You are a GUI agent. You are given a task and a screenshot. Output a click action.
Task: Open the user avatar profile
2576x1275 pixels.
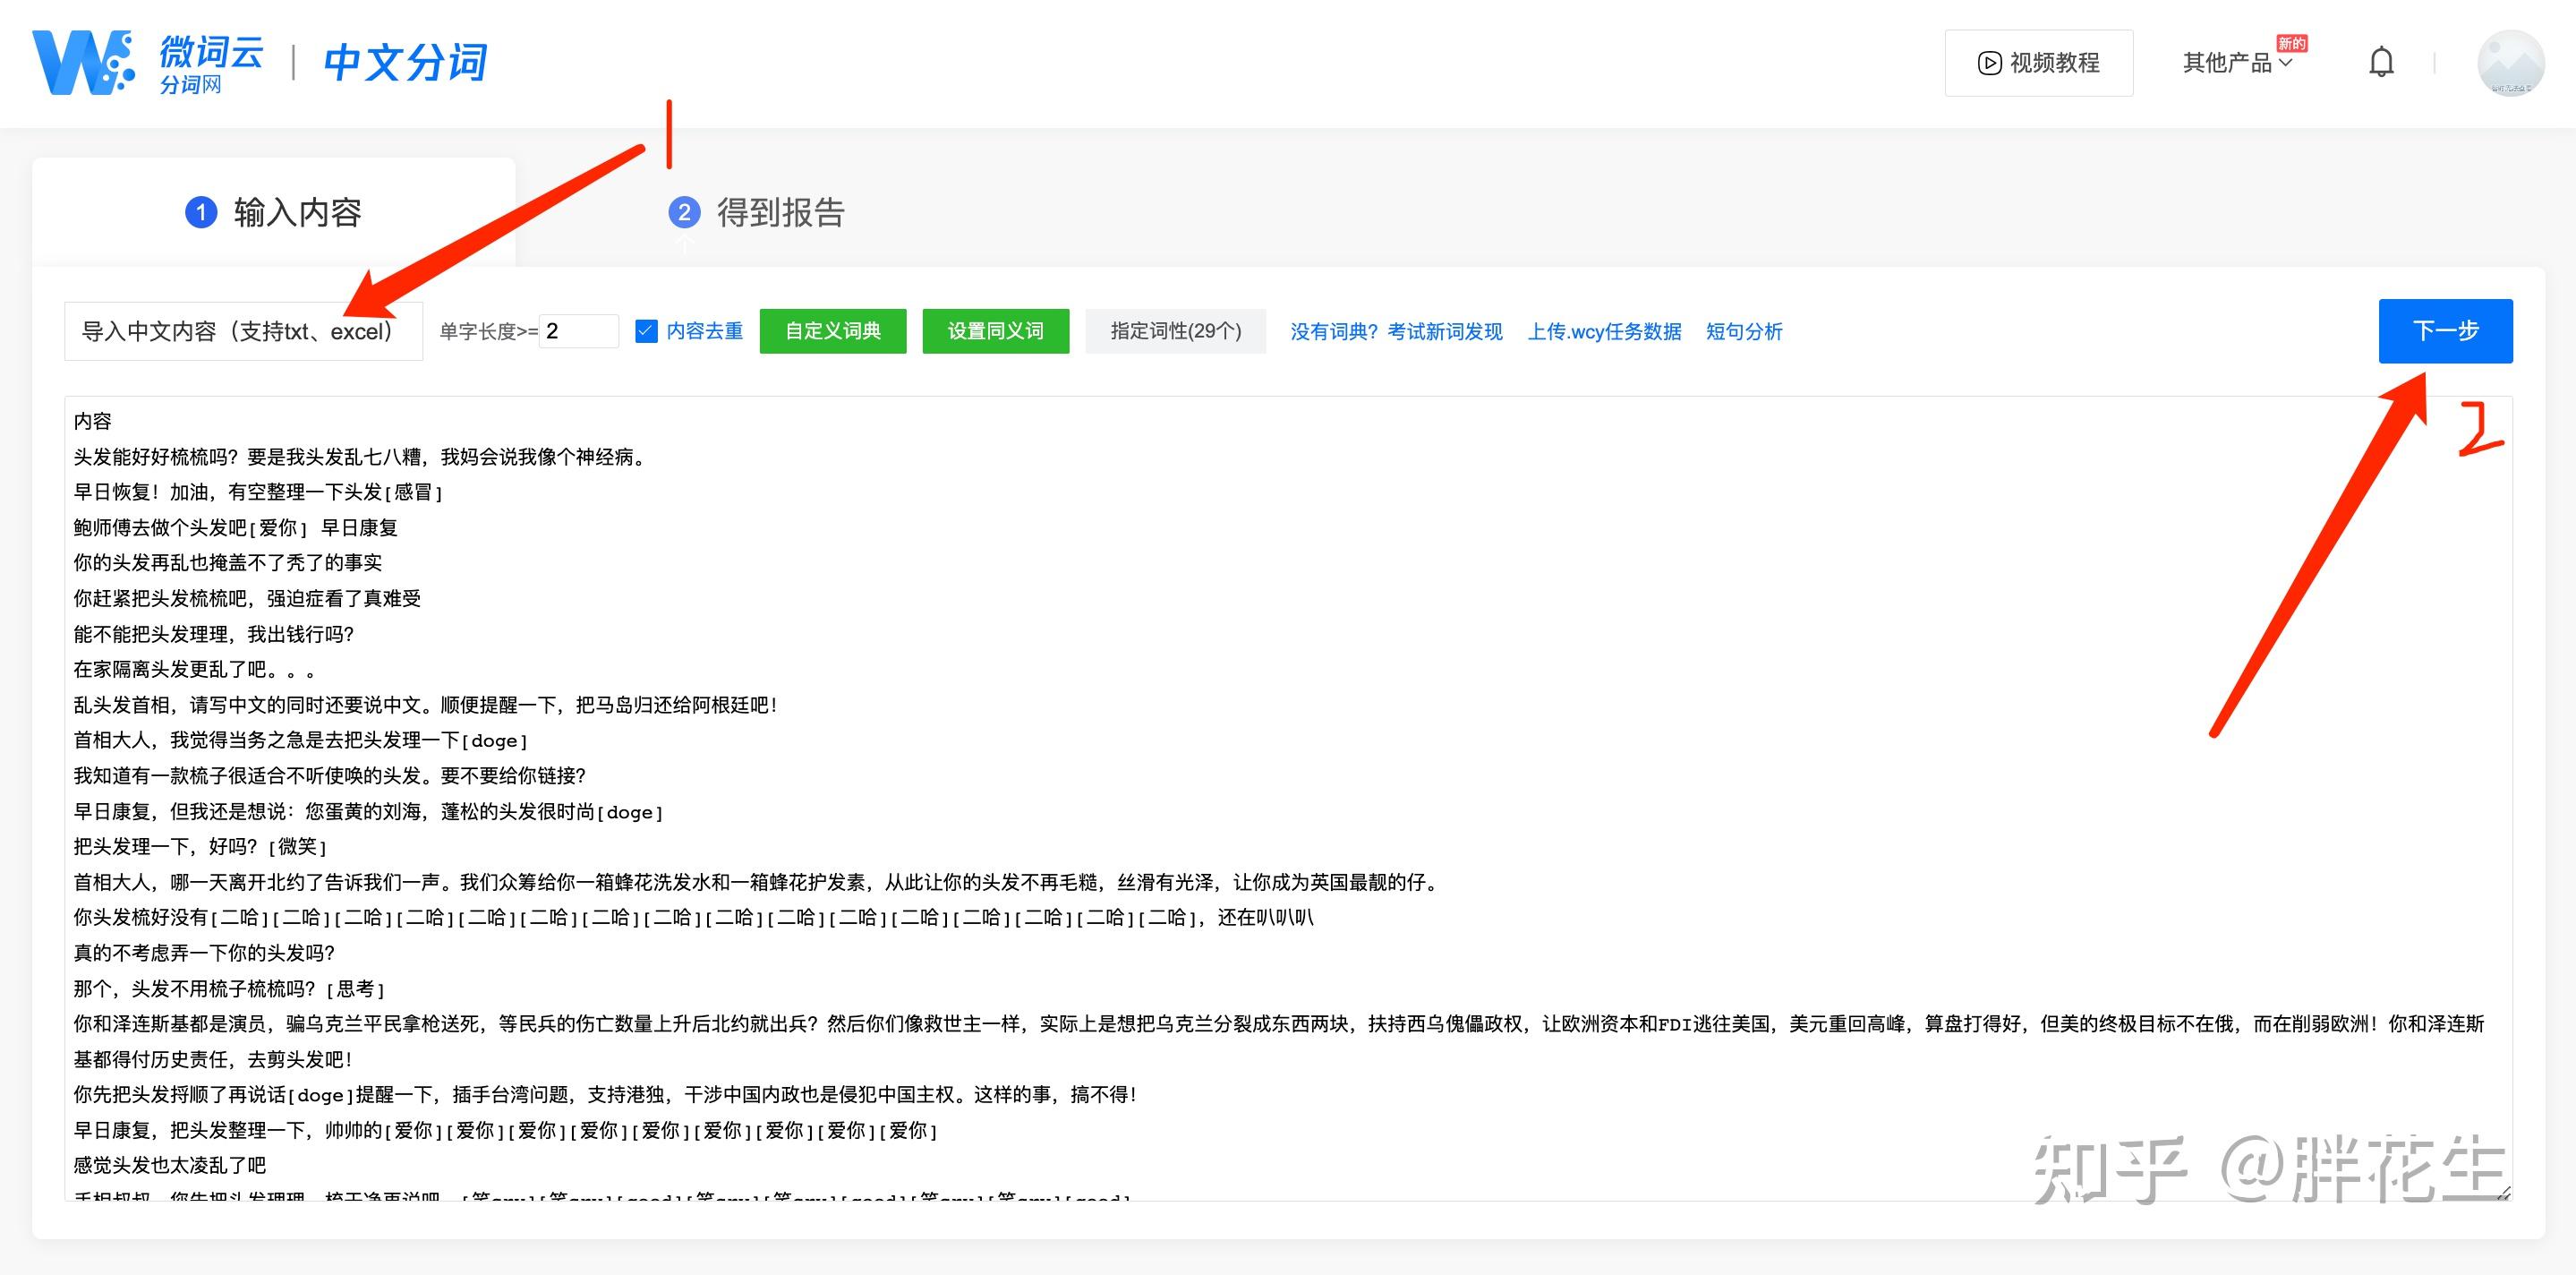2510,63
